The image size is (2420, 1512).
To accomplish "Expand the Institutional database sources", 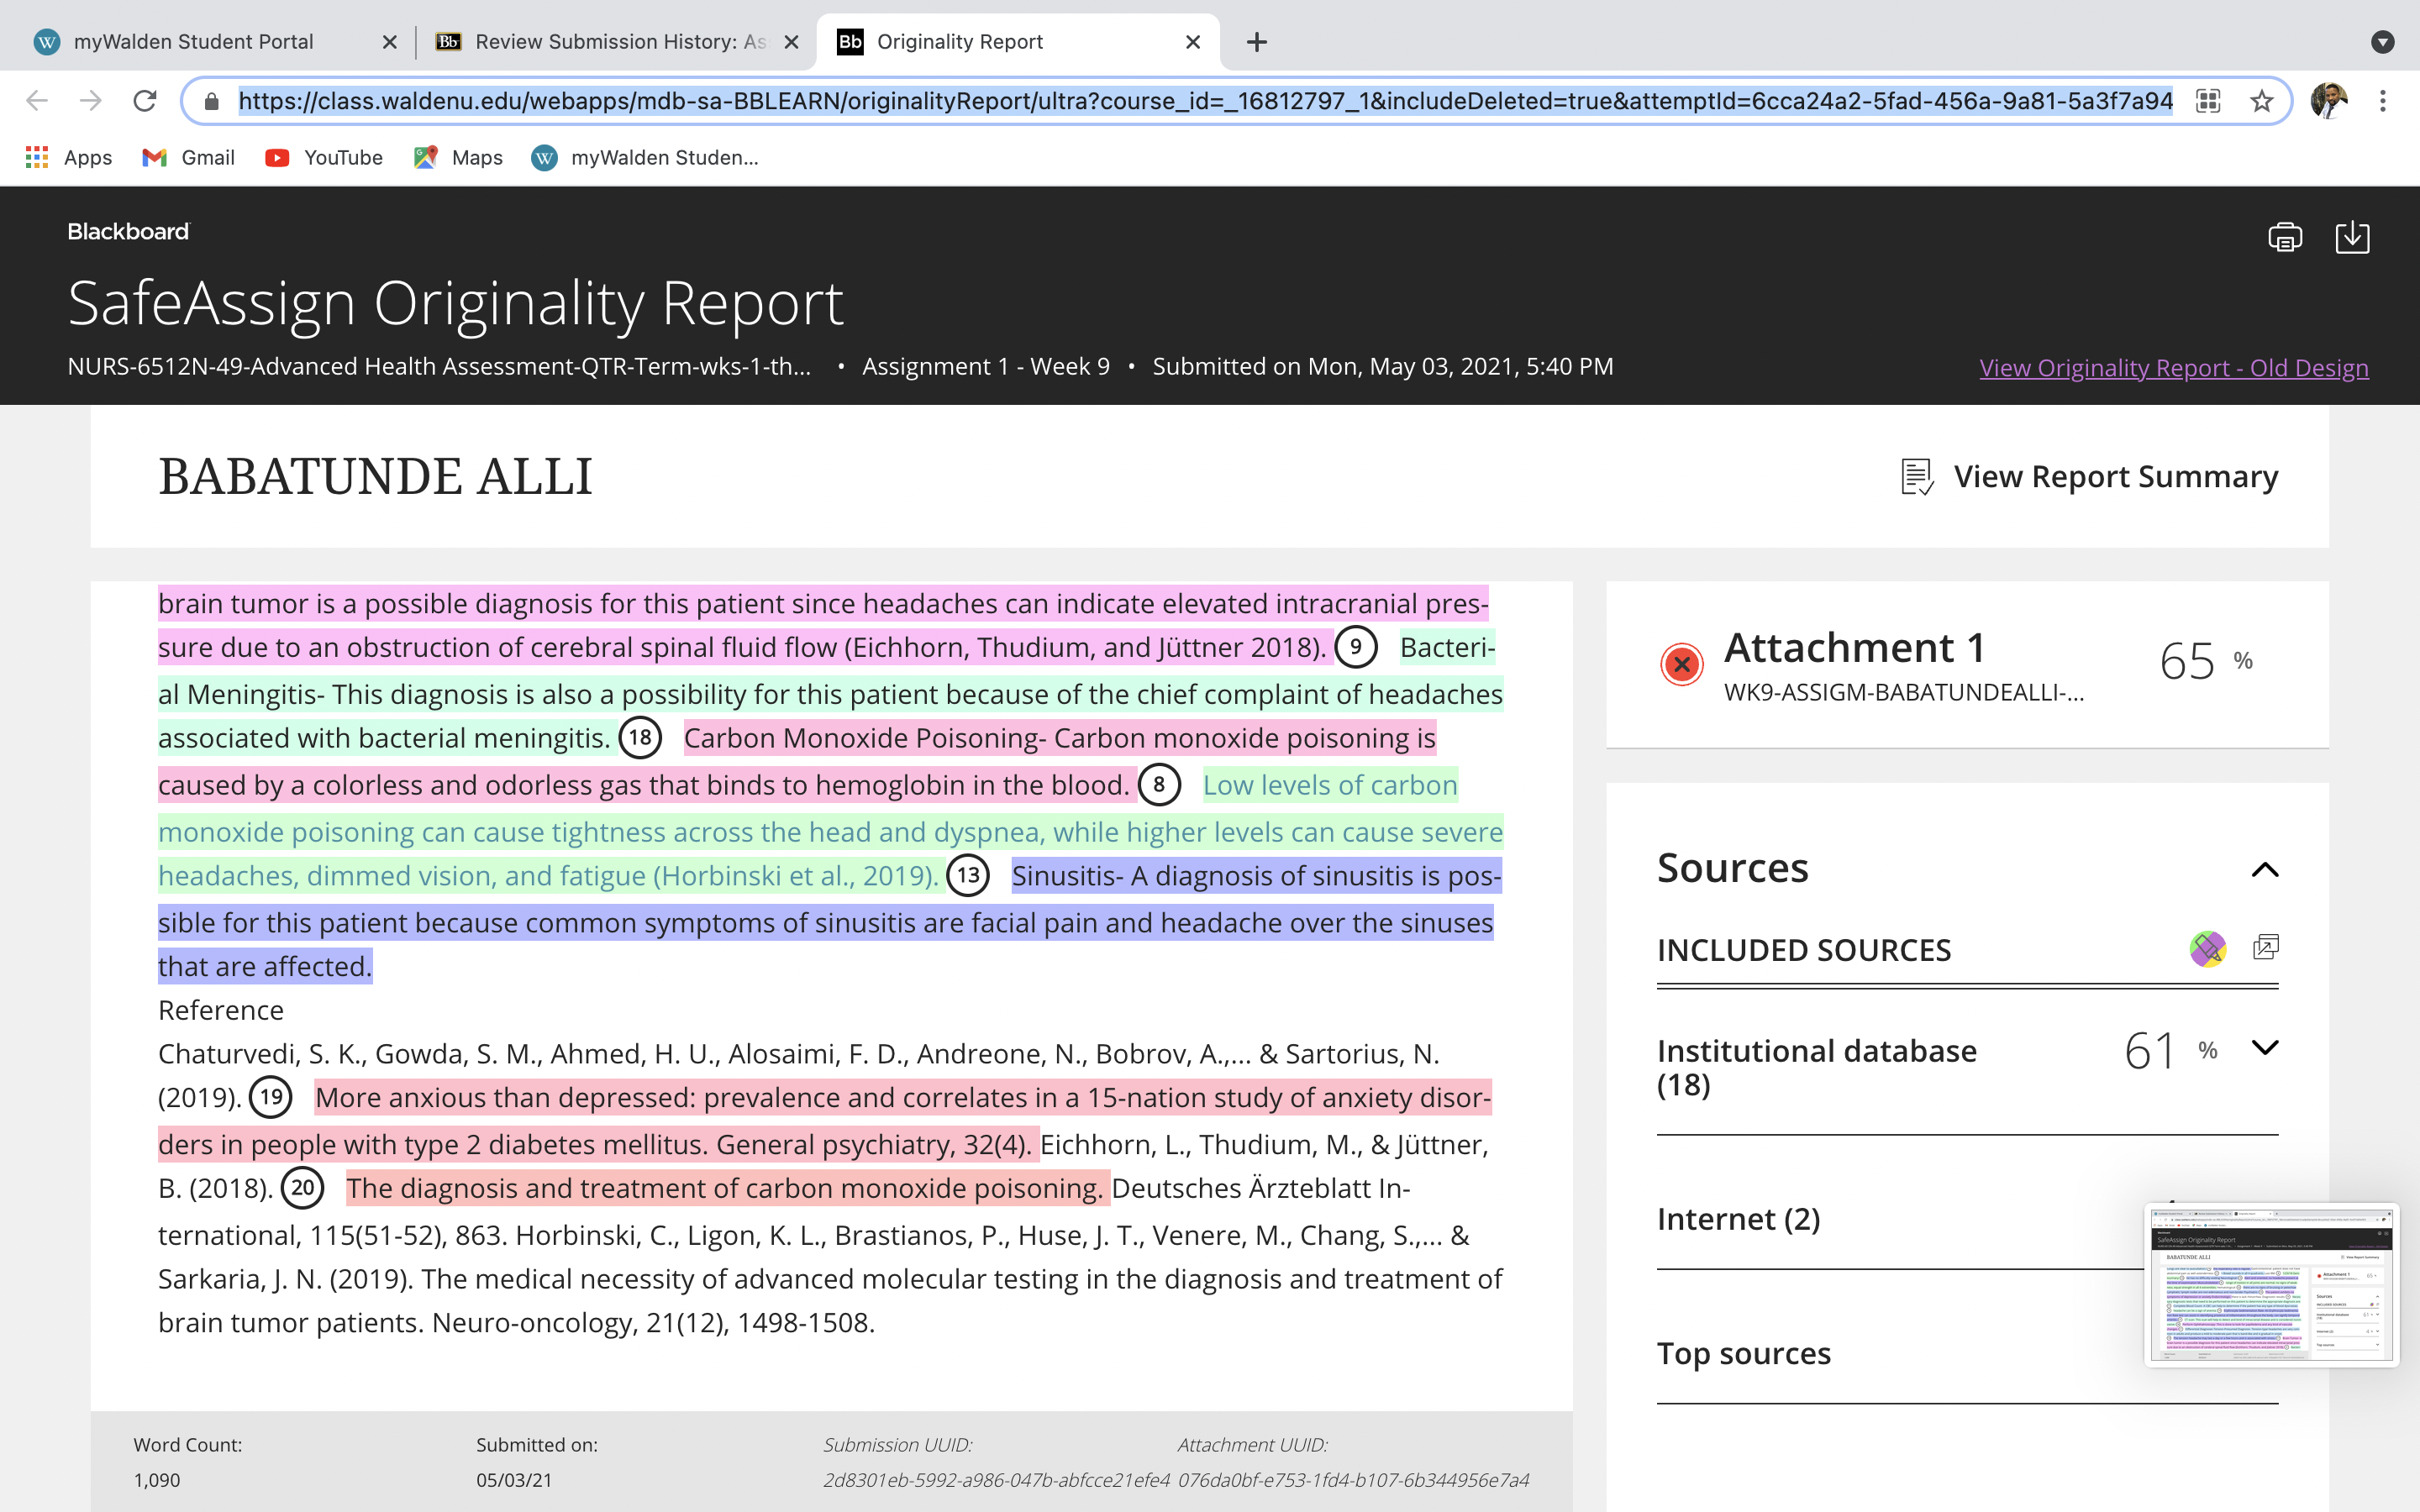I will [x=2264, y=1048].
